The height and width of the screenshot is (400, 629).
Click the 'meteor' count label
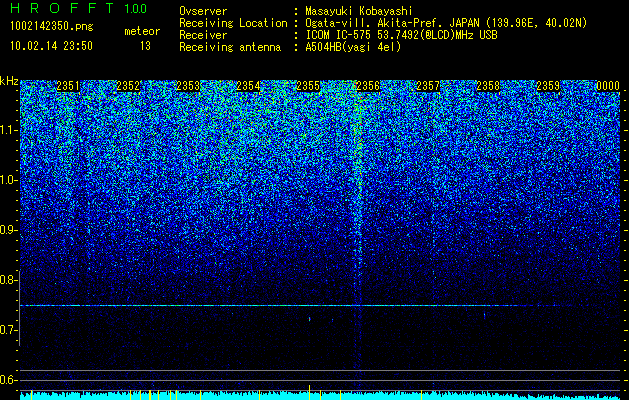pos(142,31)
